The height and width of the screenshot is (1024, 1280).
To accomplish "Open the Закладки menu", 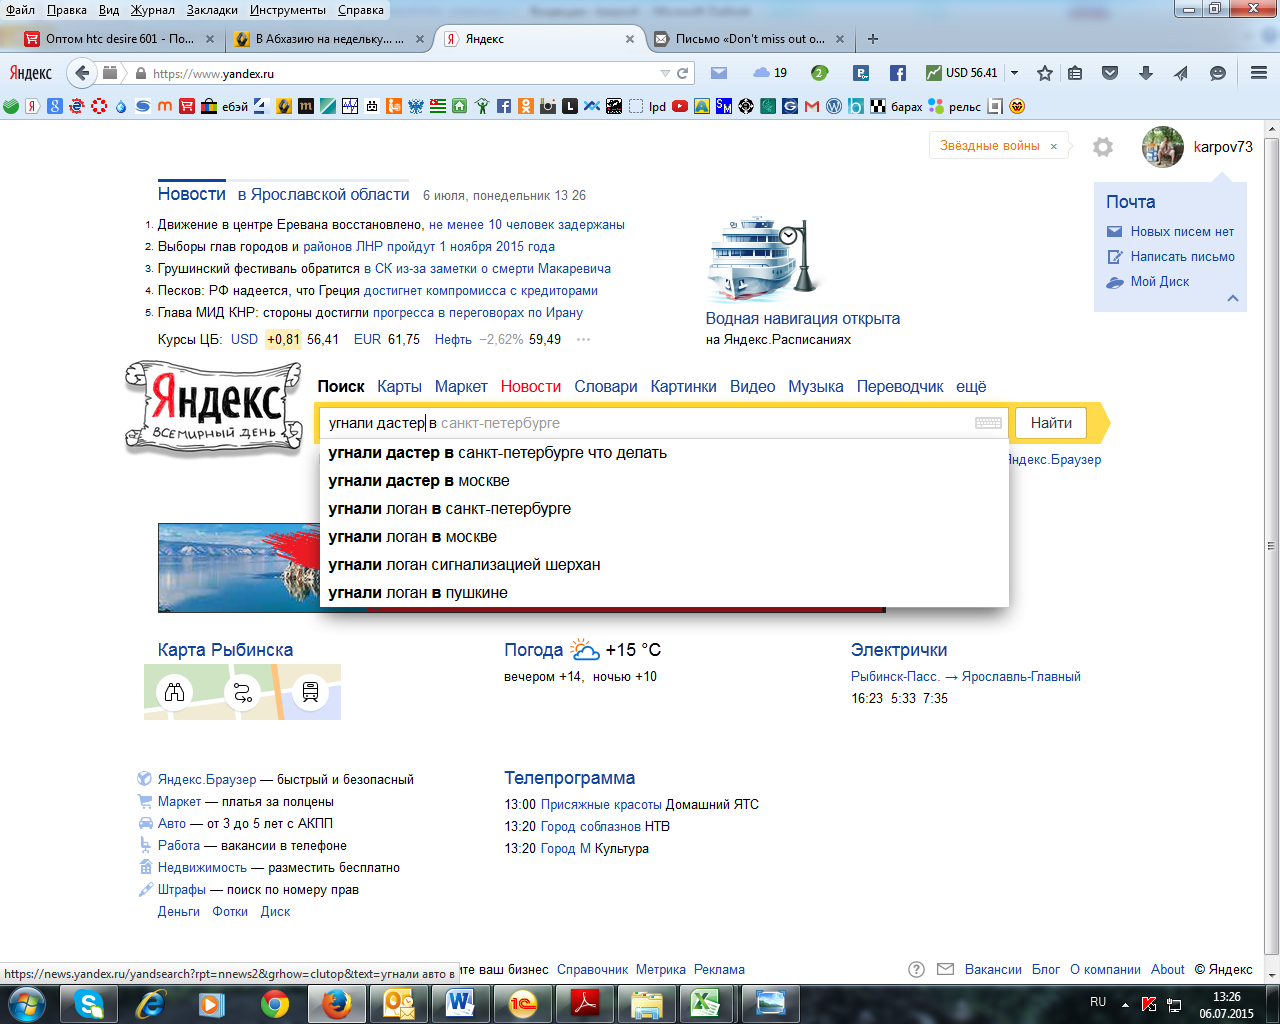I will tap(212, 9).
